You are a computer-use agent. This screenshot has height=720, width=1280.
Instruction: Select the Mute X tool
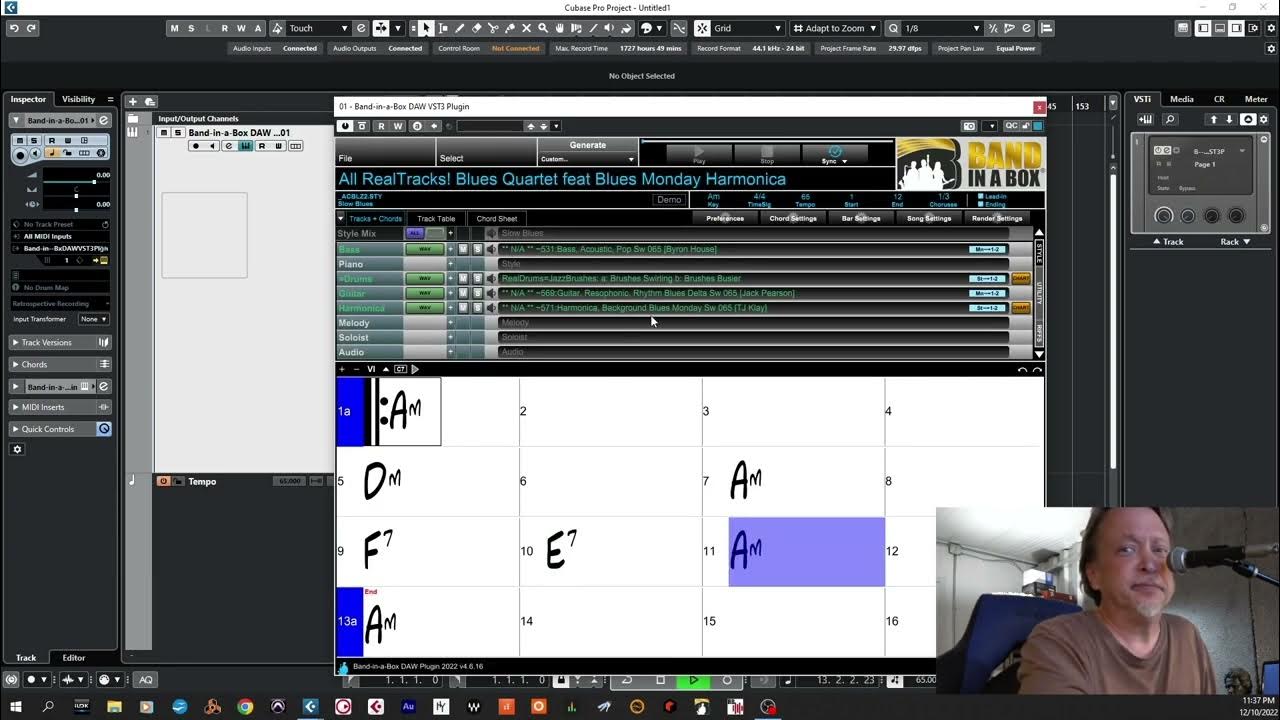(x=526, y=28)
